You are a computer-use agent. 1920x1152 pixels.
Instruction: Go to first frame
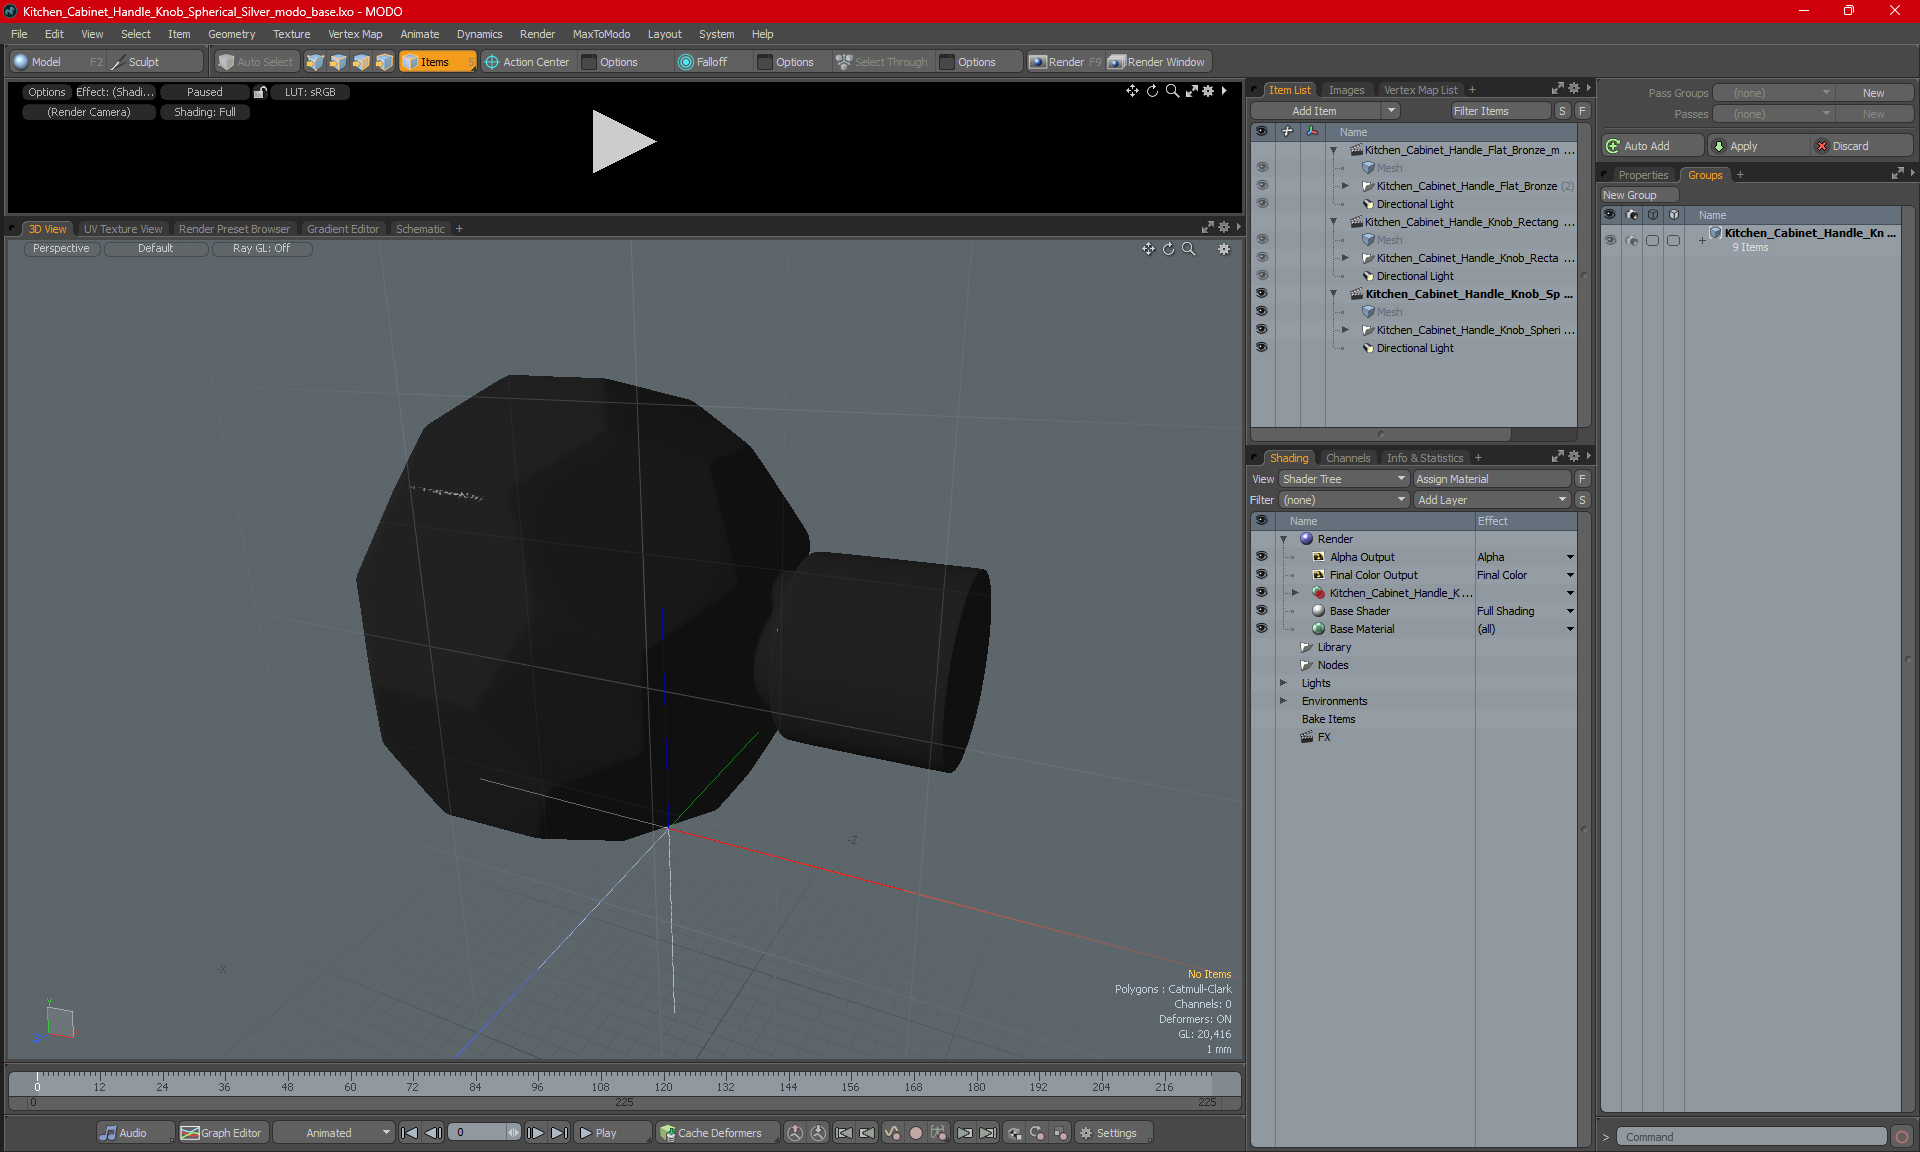(409, 1133)
